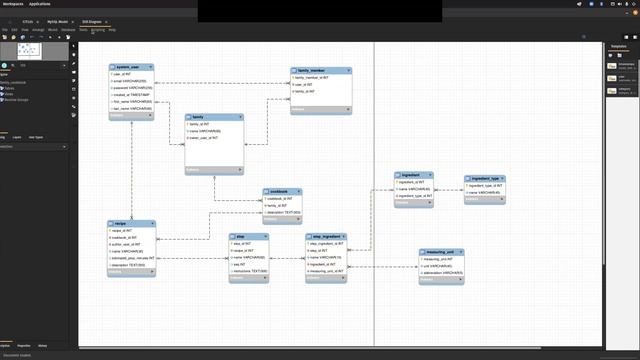Expand Indexes section of family_member table

click(348, 109)
